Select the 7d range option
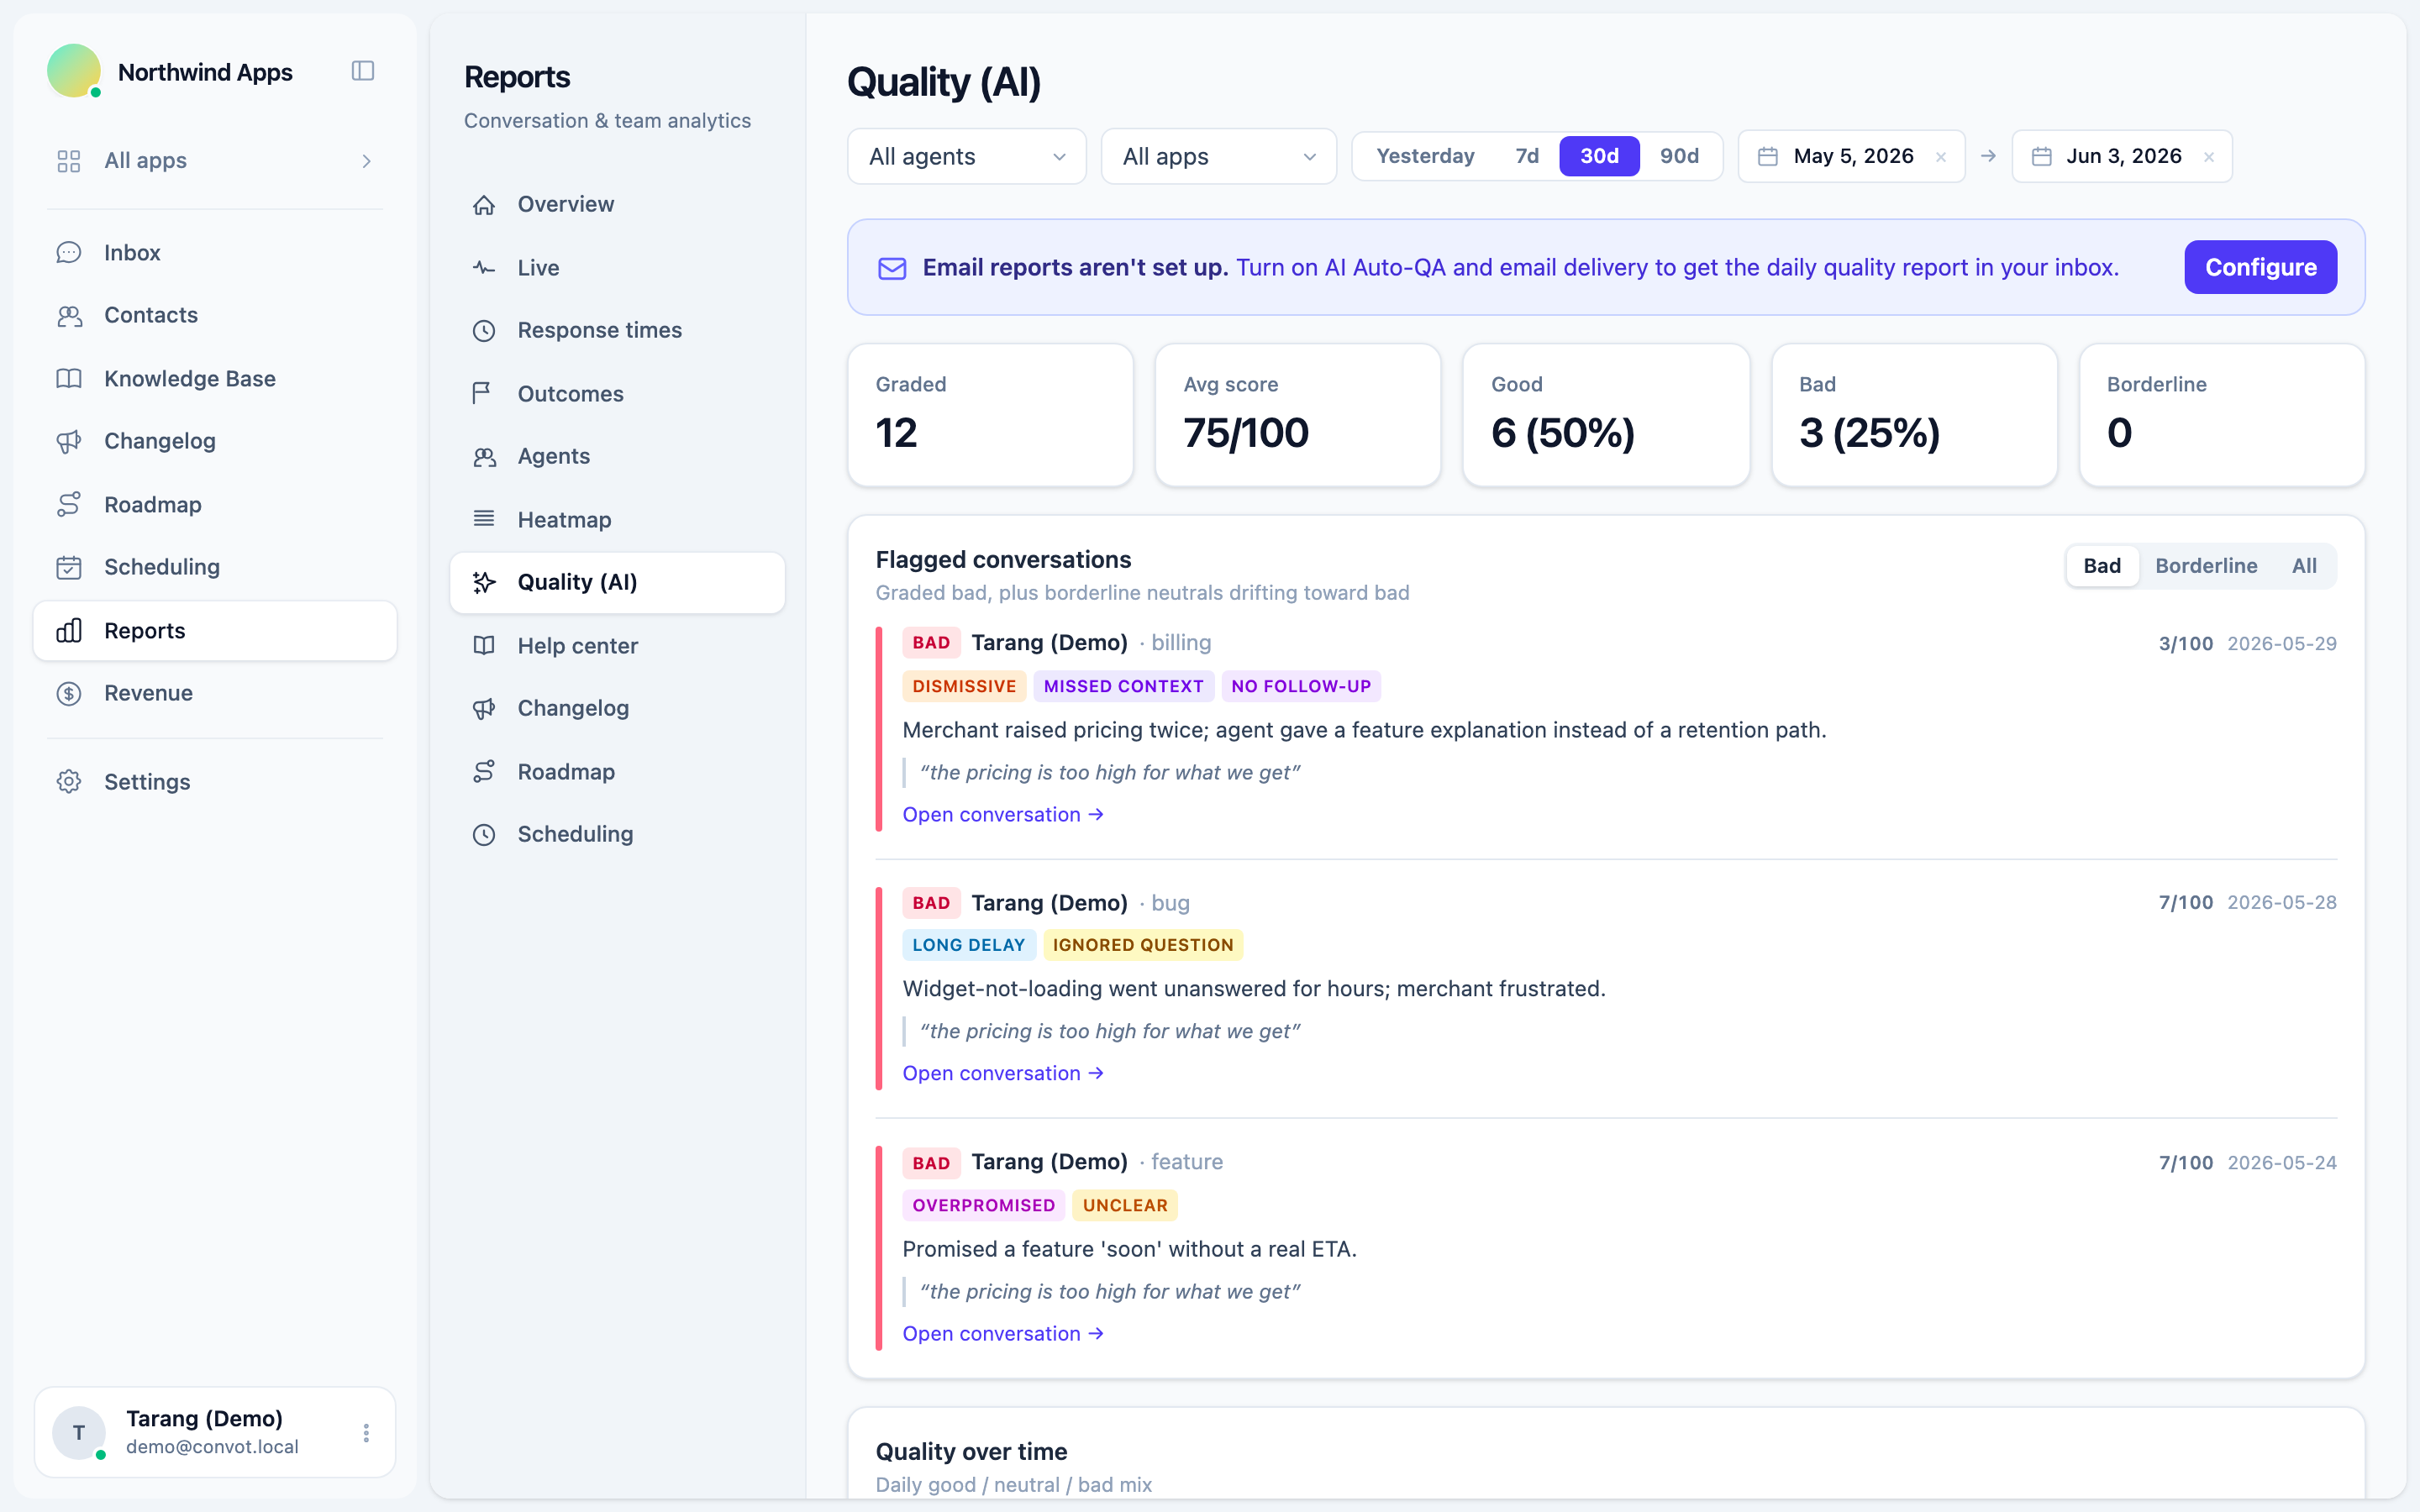The image size is (2420, 1512). [x=1527, y=156]
